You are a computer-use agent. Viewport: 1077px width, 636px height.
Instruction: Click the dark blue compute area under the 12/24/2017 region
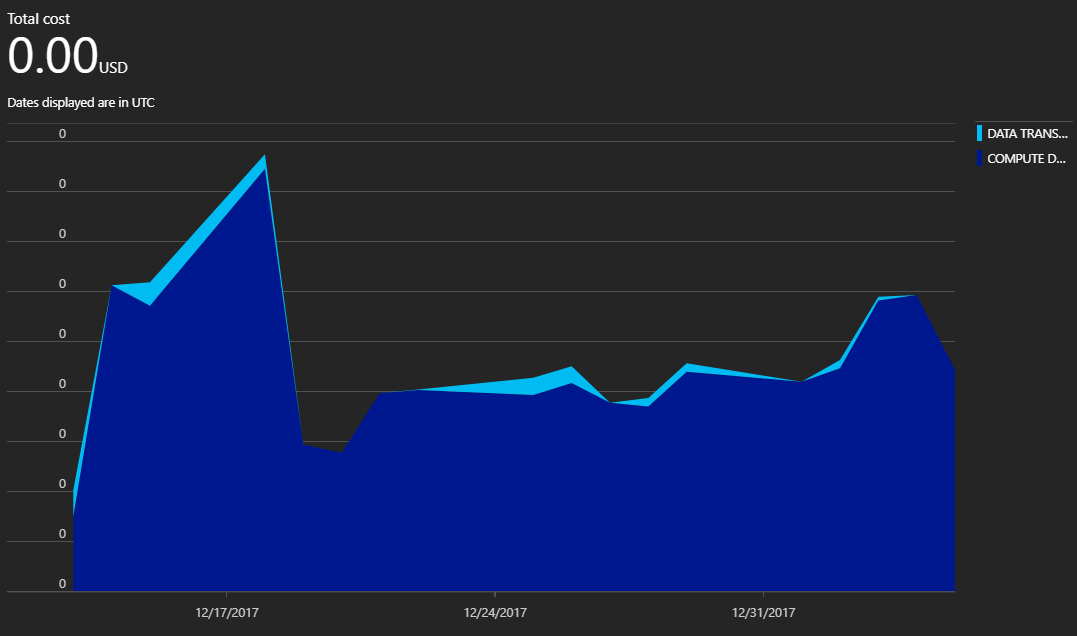[x=495, y=495]
